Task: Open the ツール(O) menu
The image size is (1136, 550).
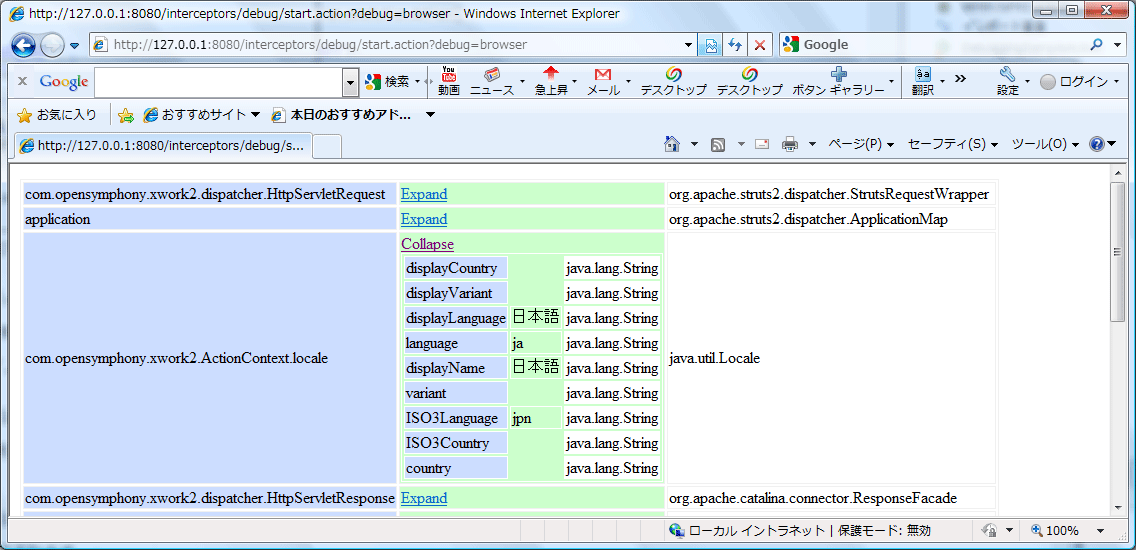Action: 1045,144
